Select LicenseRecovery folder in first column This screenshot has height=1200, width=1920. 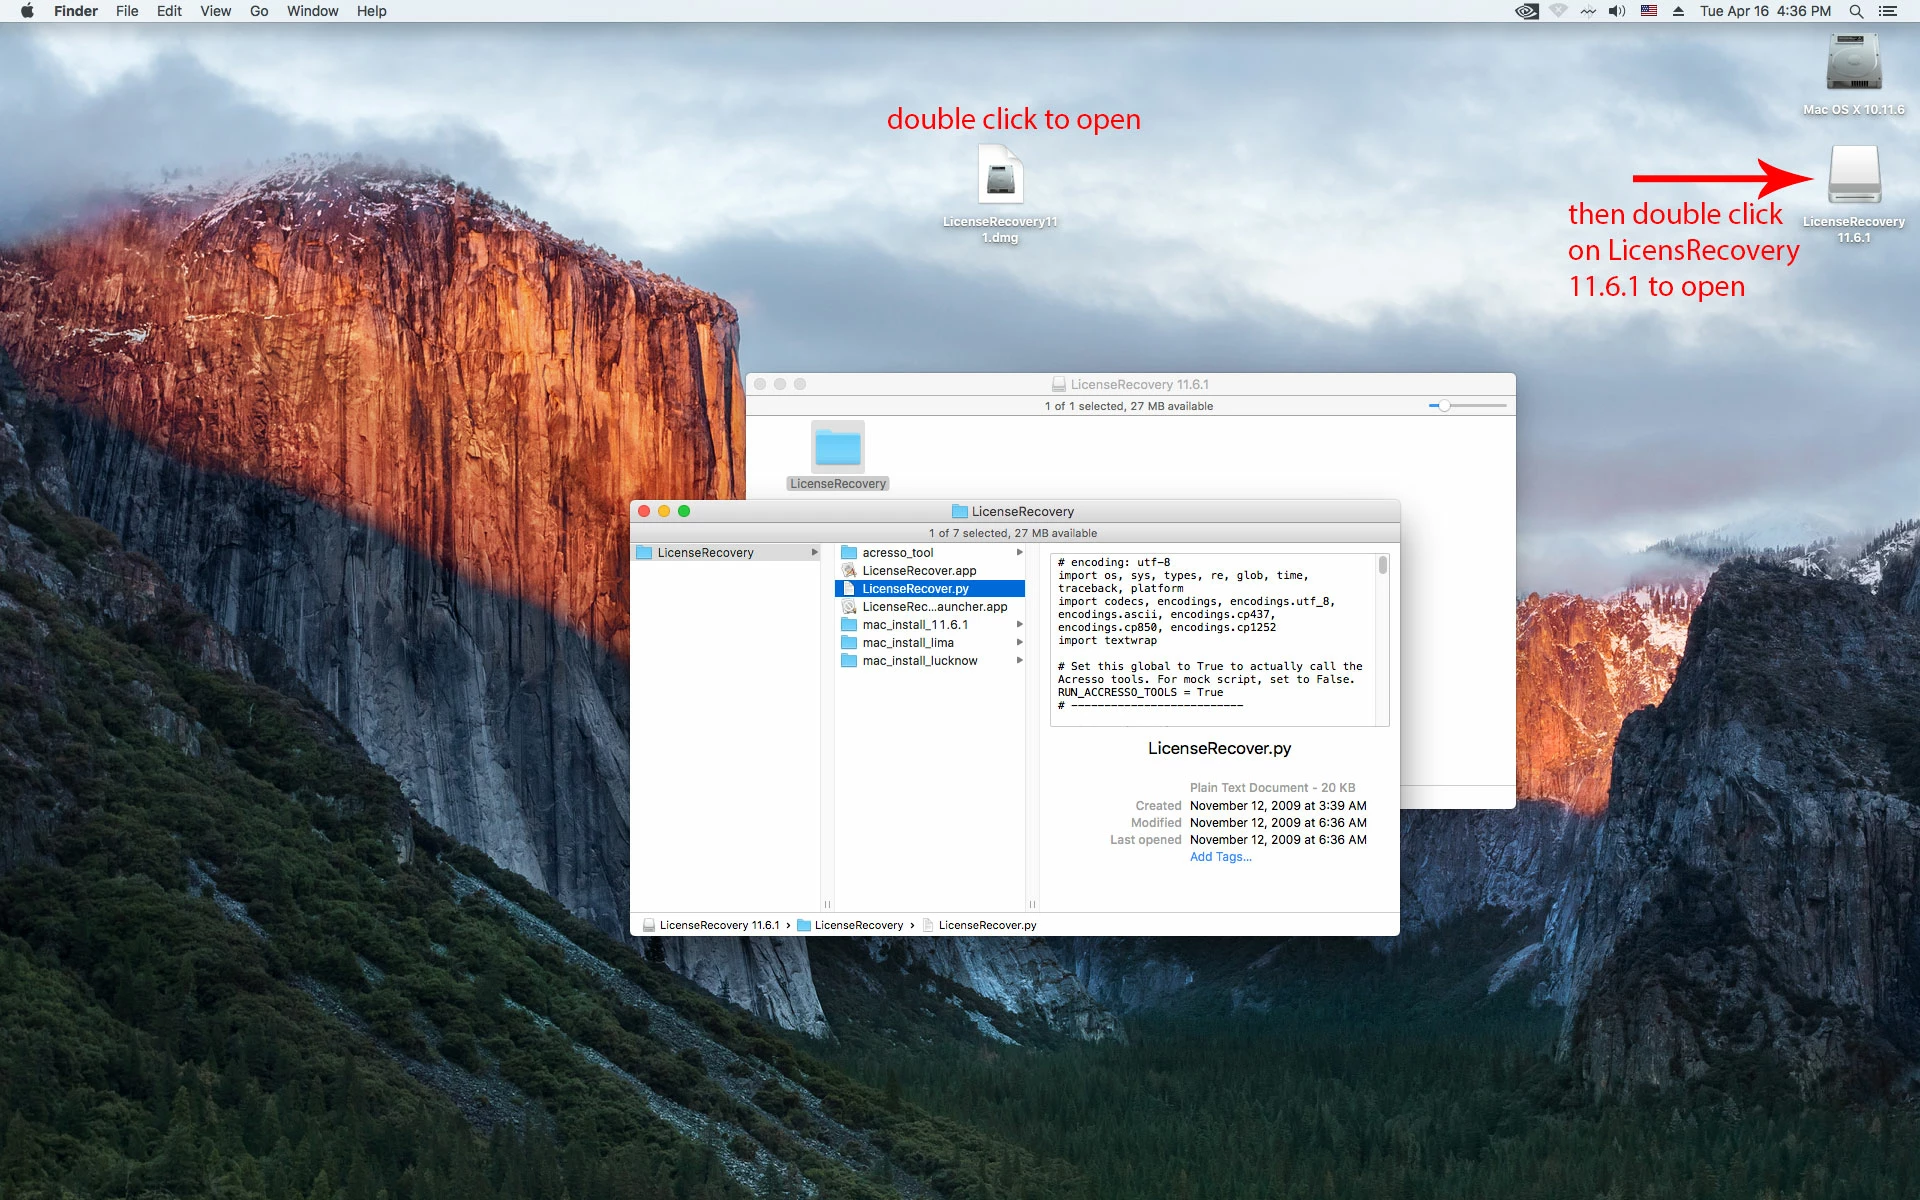point(706,553)
